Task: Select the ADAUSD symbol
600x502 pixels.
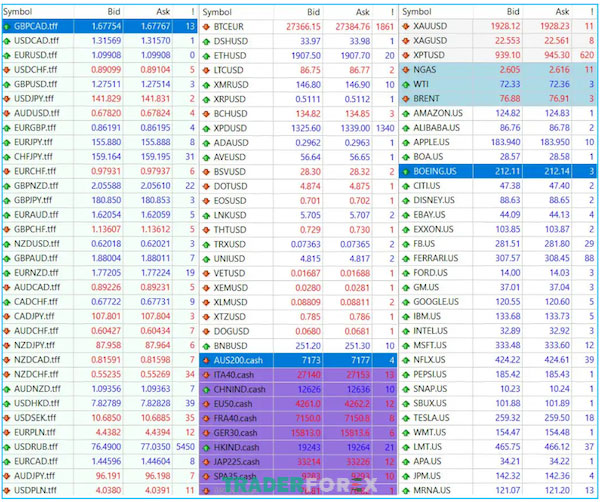Action: pos(230,143)
